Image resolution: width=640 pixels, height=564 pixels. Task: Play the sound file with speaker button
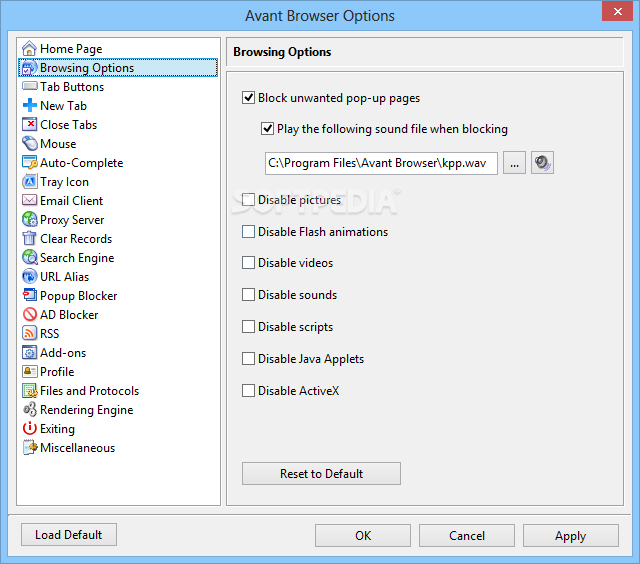[542, 163]
